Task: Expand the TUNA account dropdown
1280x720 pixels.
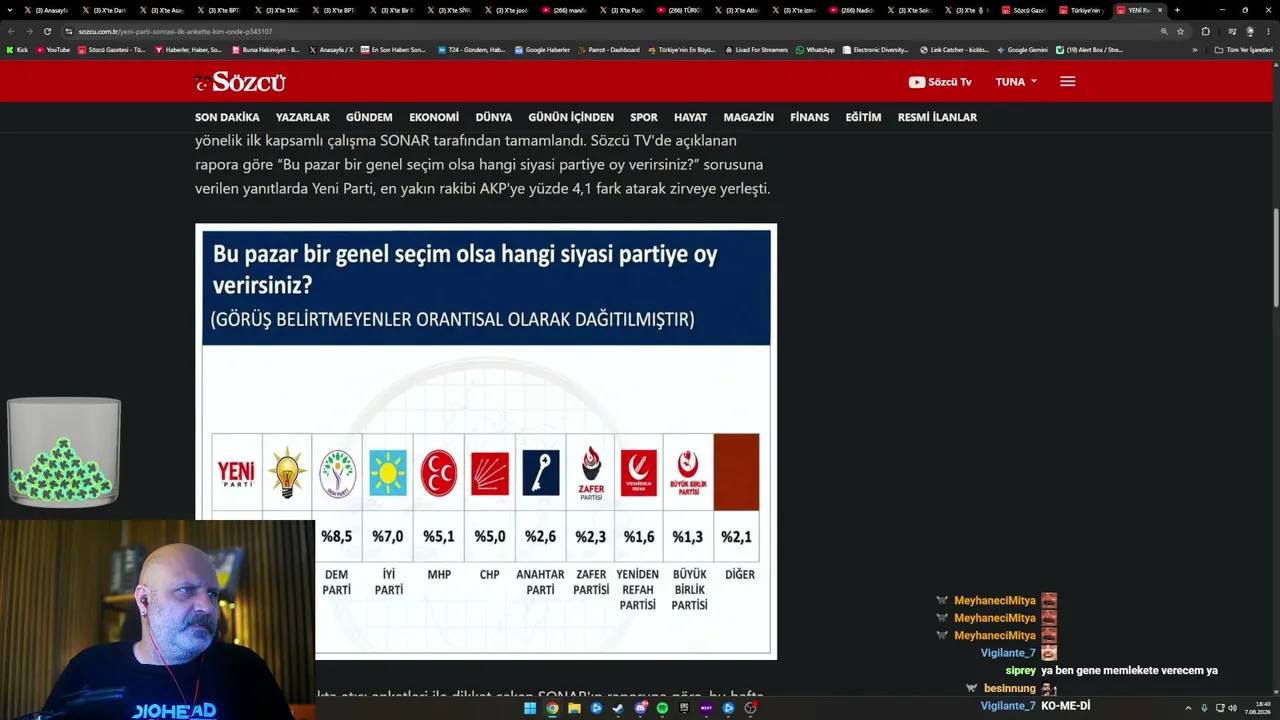Action: (1016, 82)
